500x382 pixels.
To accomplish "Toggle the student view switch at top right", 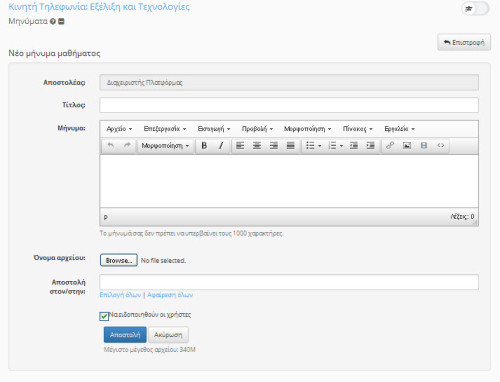I will click(475, 9).
